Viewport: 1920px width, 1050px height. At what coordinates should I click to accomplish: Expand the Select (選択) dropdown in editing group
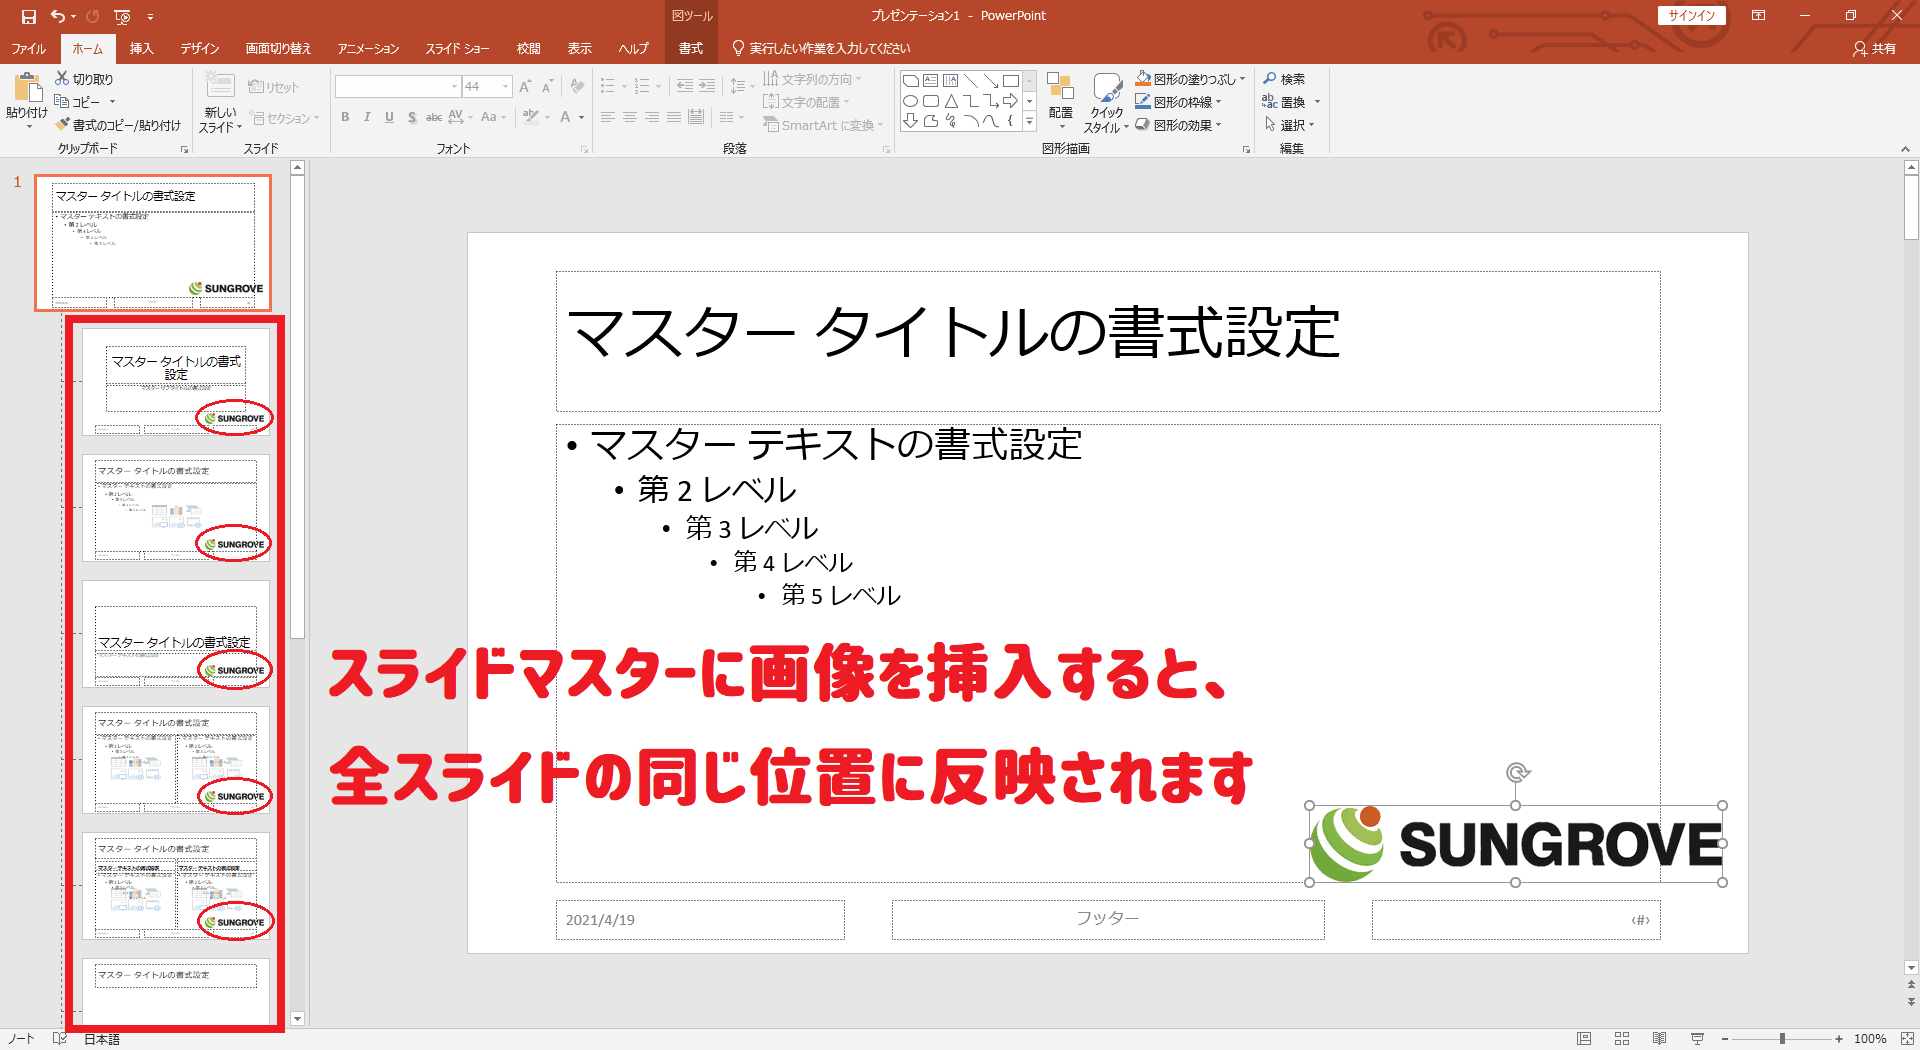point(1311,125)
